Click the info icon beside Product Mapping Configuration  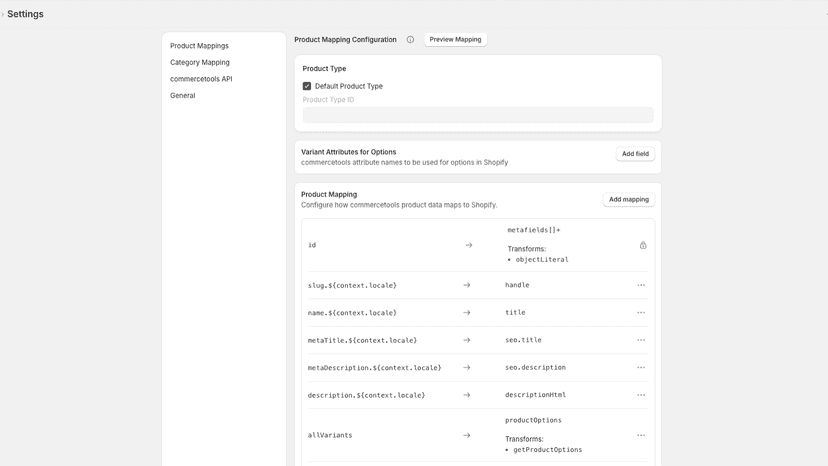coord(410,40)
